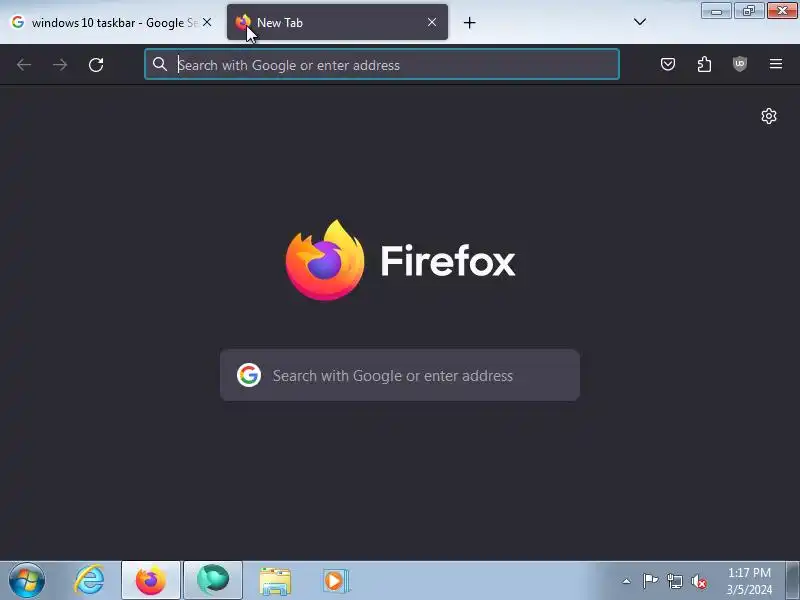Screen dimensions: 800x600
Task: Expand the list all tabs chevron
Action: [639, 22]
